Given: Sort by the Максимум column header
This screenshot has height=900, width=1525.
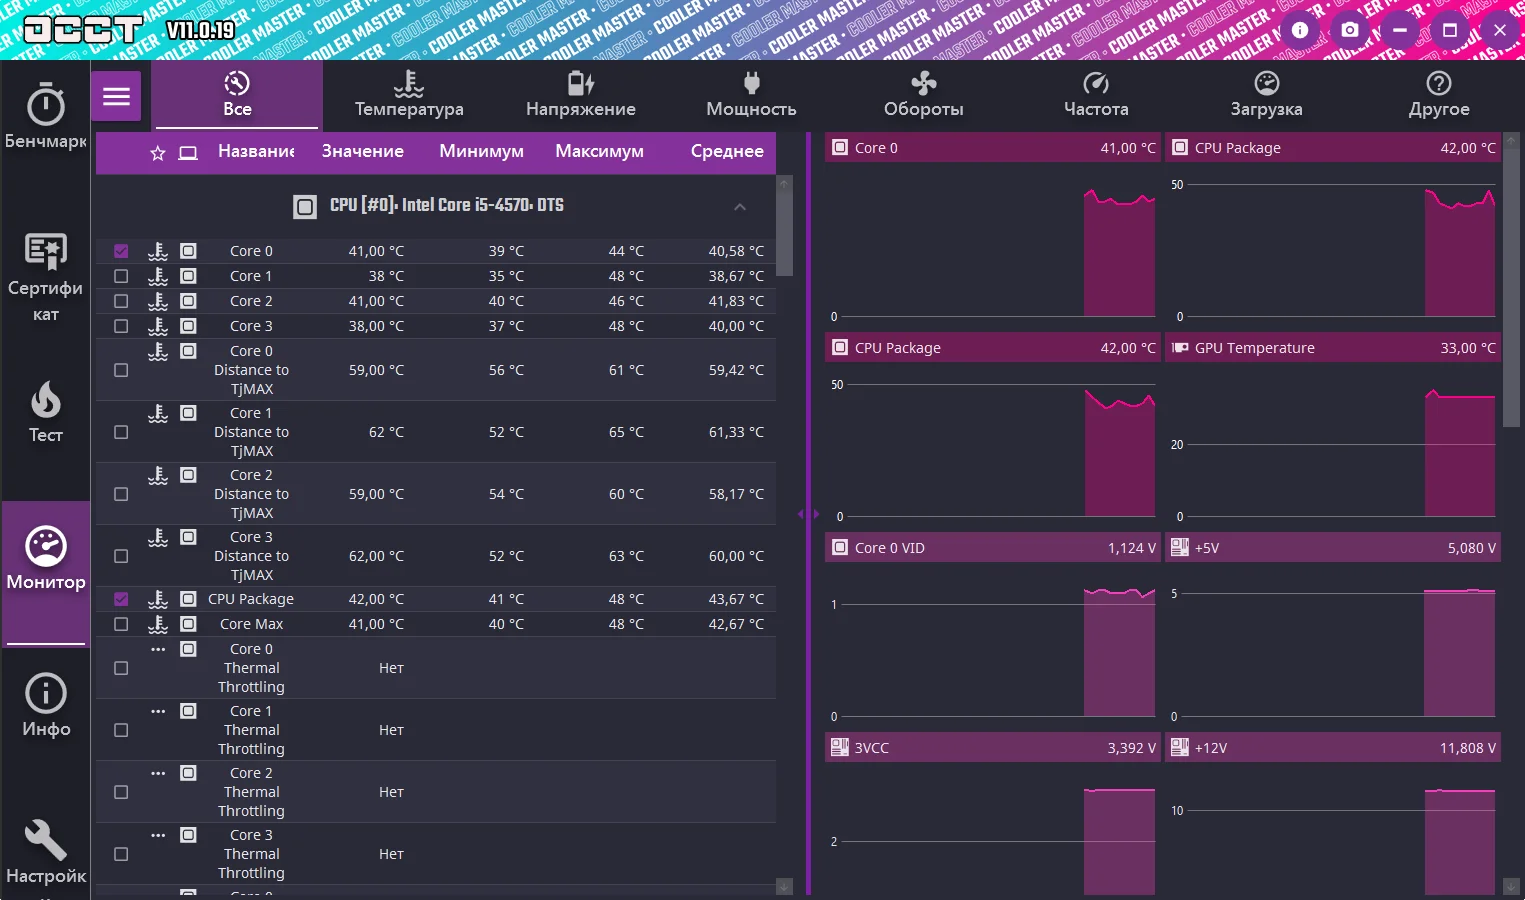Looking at the screenshot, I should (599, 152).
